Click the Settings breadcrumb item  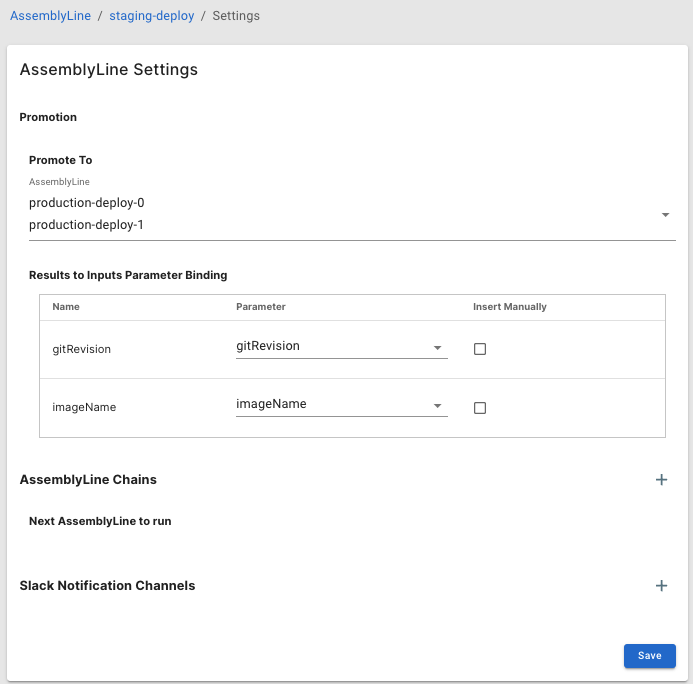[236, 16]
